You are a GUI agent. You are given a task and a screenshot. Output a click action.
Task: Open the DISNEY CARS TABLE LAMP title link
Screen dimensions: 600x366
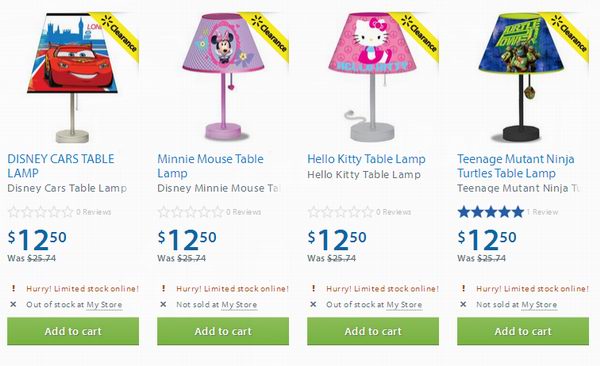pyautogui.click(x=61, y=166)
